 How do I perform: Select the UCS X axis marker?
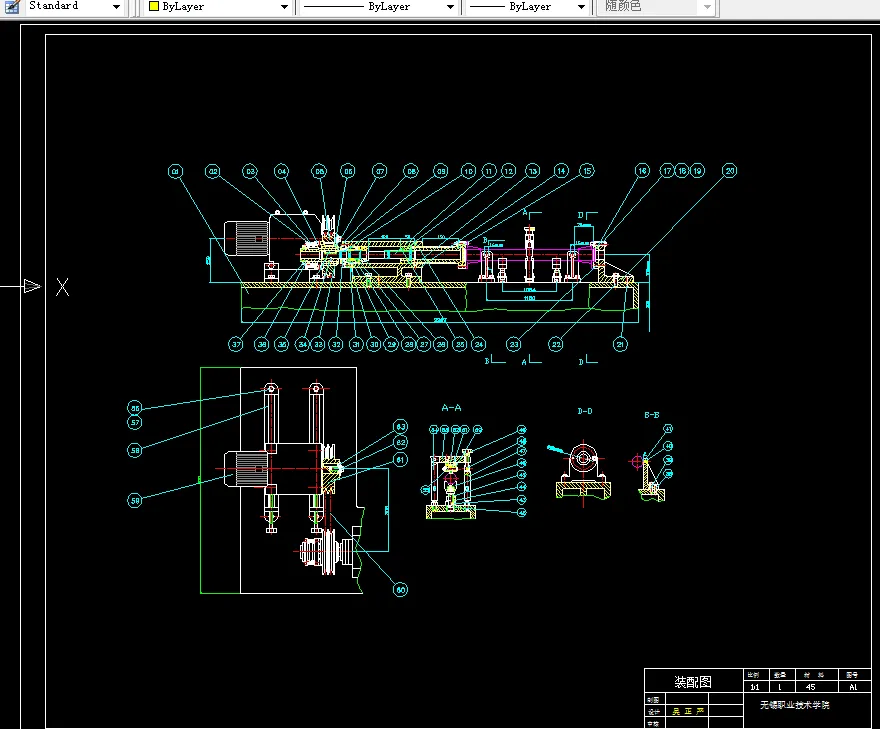pyautogui.click(x=62, y=287)
